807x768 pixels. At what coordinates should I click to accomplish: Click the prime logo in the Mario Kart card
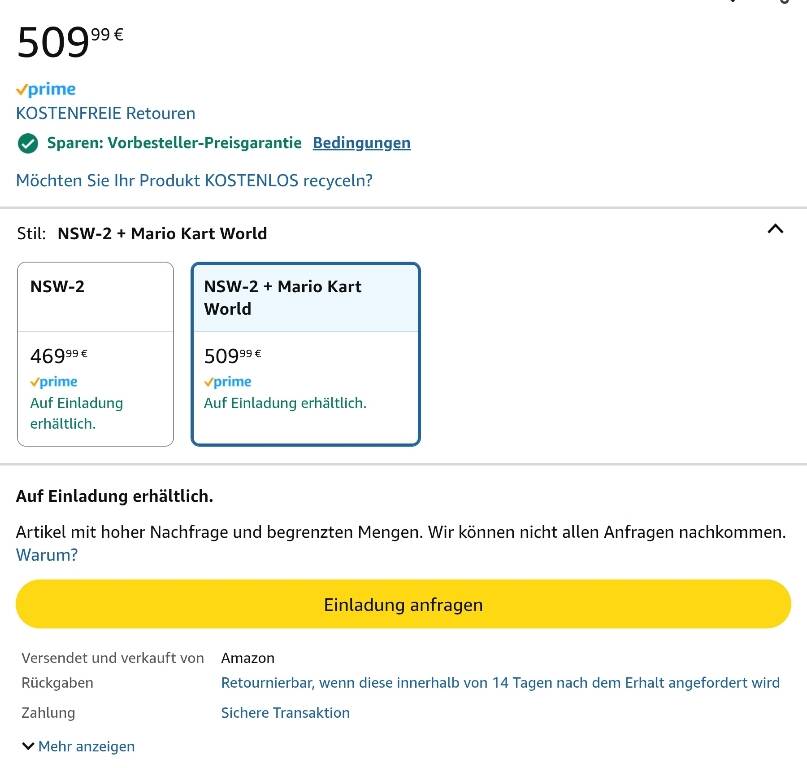pyautogui.click(x=227, y=382)
